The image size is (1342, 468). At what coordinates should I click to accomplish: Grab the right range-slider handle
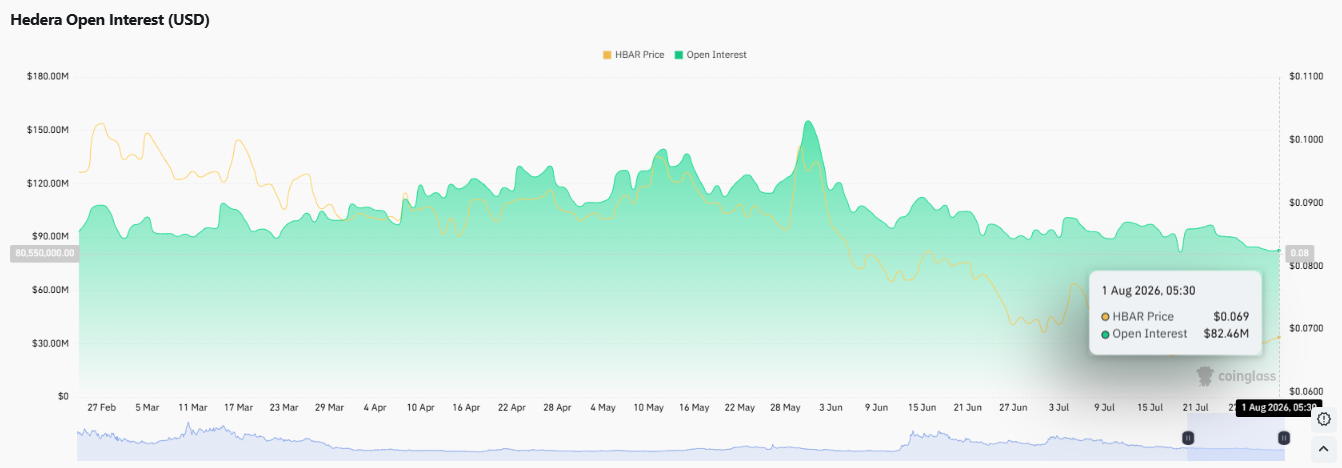click(1284, 438)
